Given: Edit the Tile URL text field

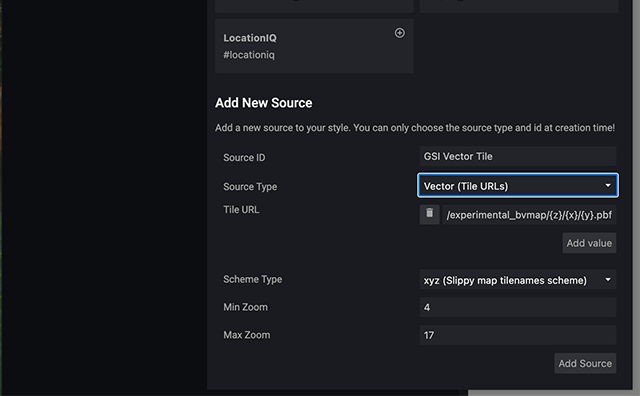Looking at the screenshot, I should click(529, 215).
